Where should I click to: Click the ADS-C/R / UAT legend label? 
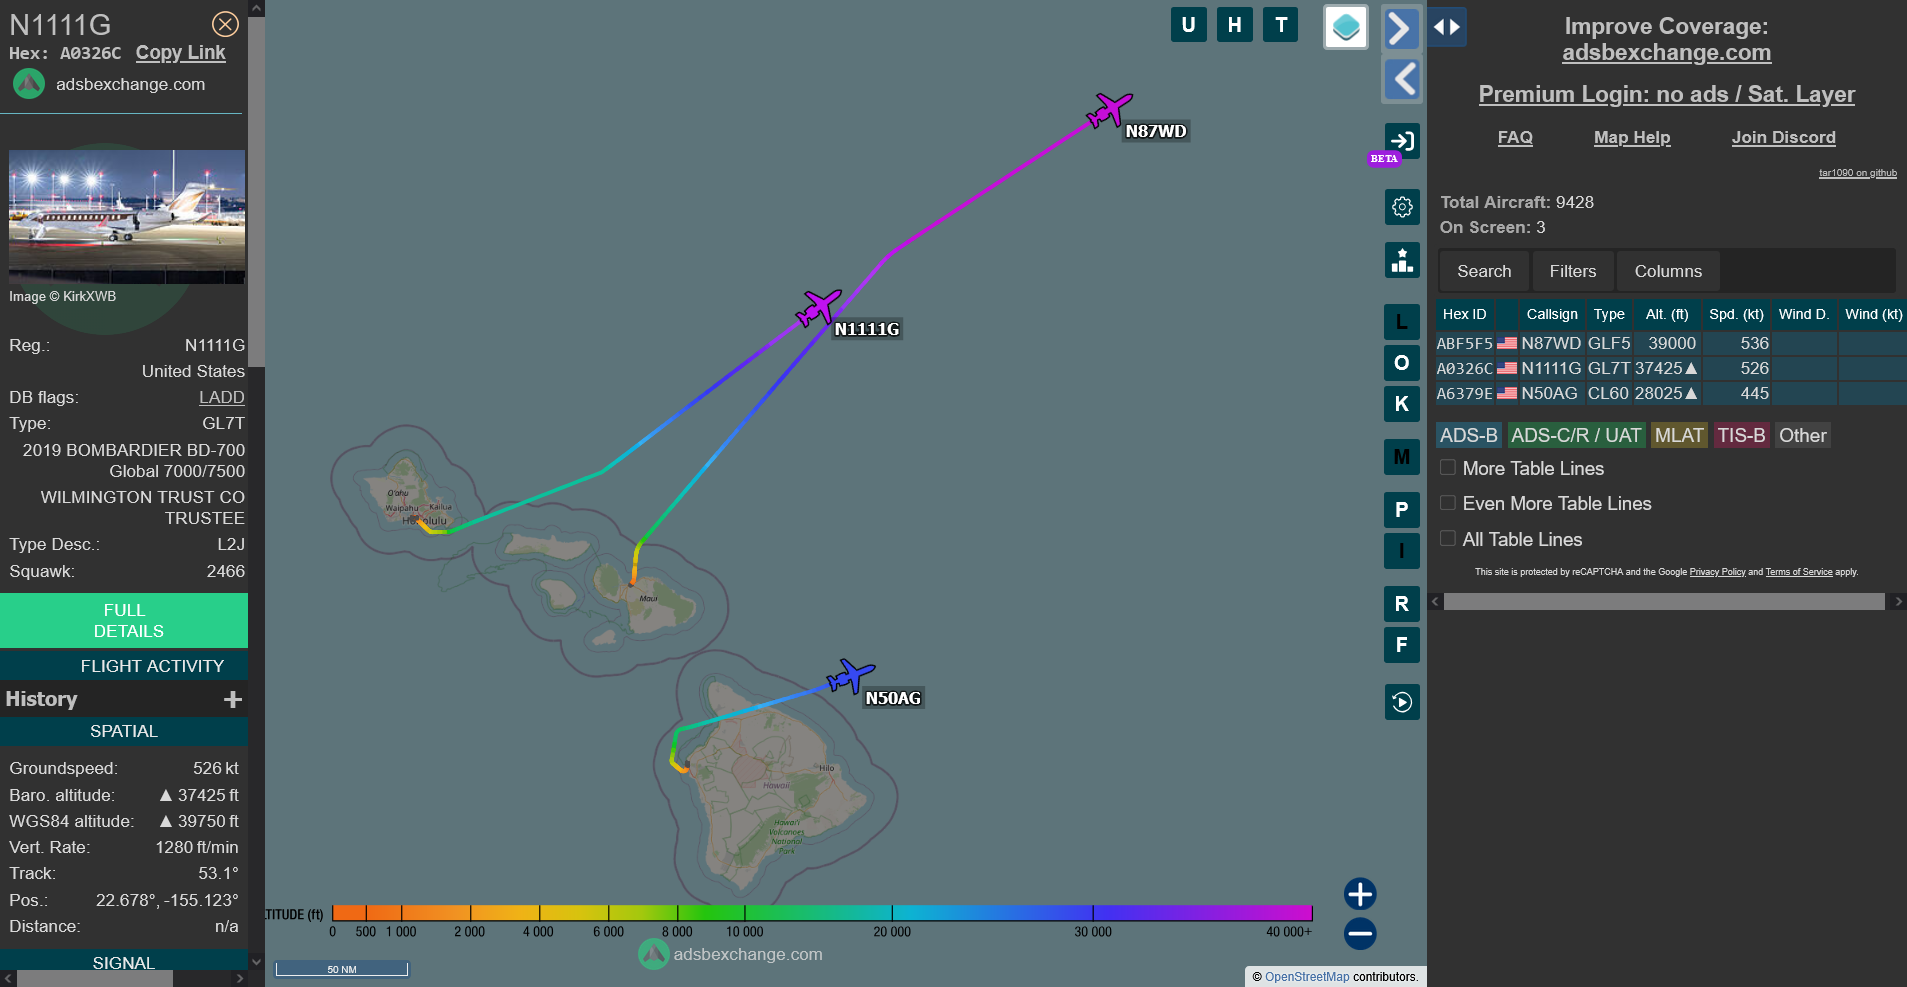point(1576,435)
